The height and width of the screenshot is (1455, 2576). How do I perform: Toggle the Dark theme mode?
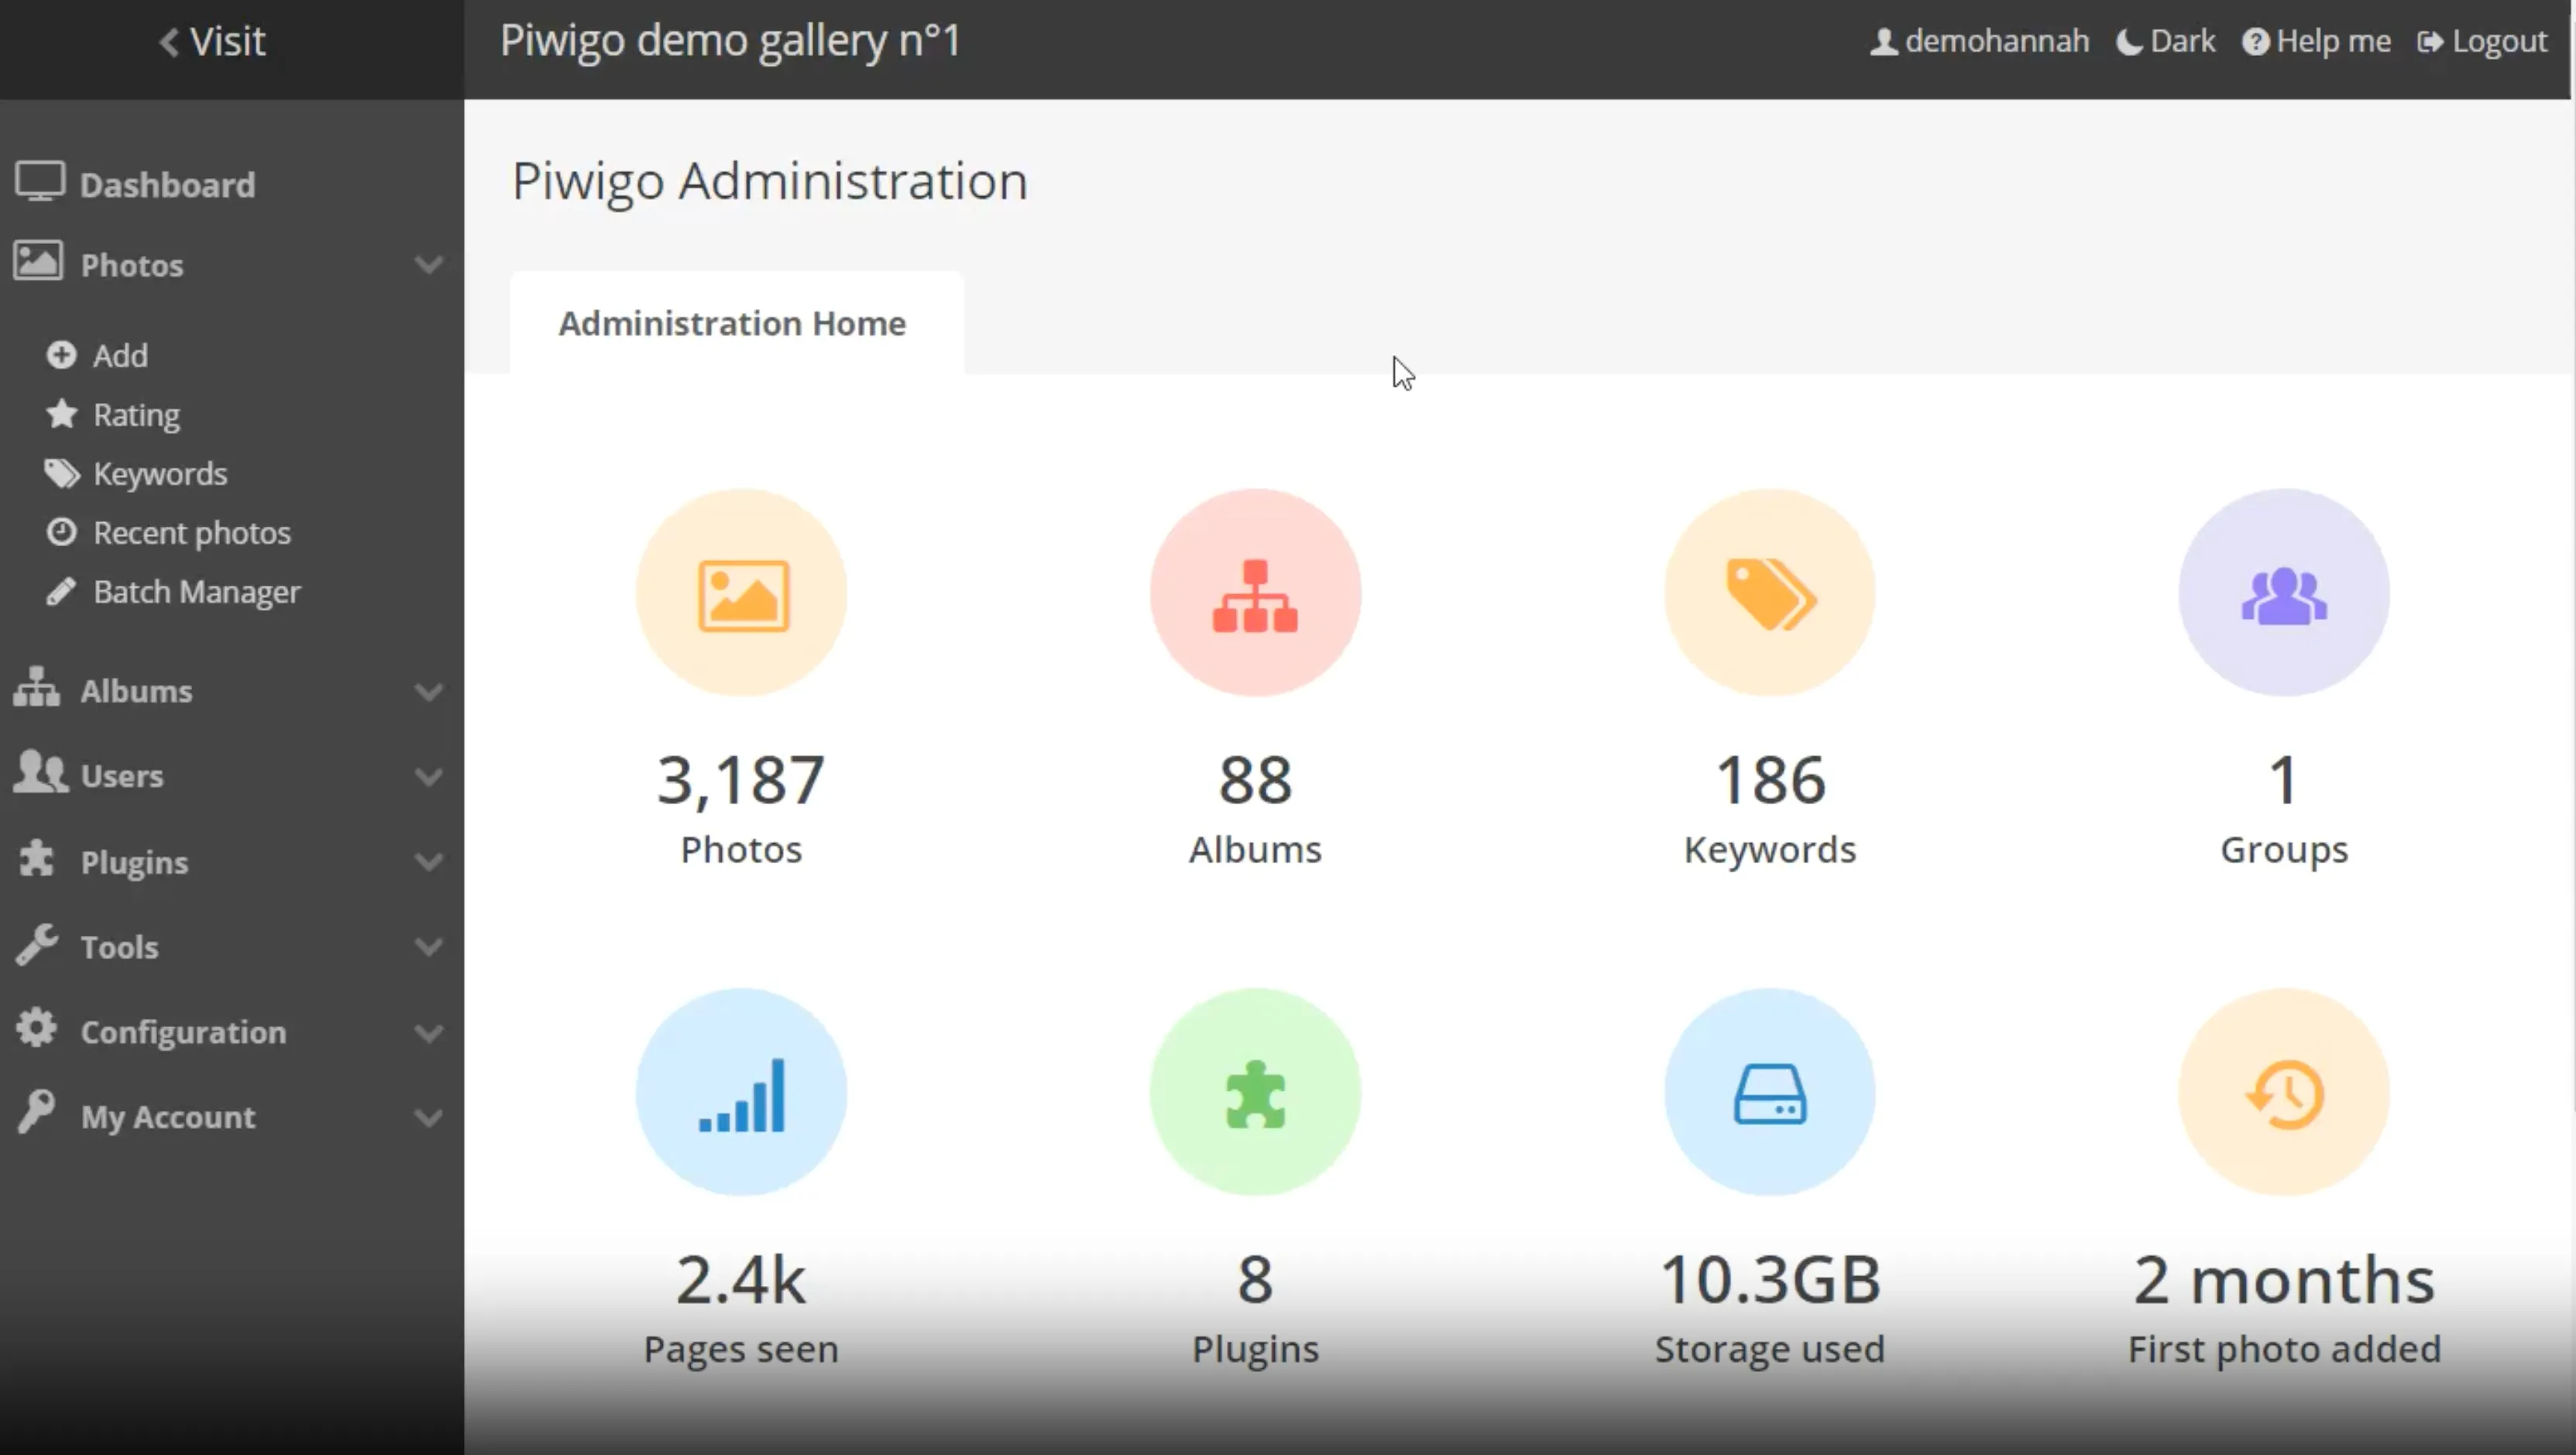pyautogui.click(x=2166, y=41)
